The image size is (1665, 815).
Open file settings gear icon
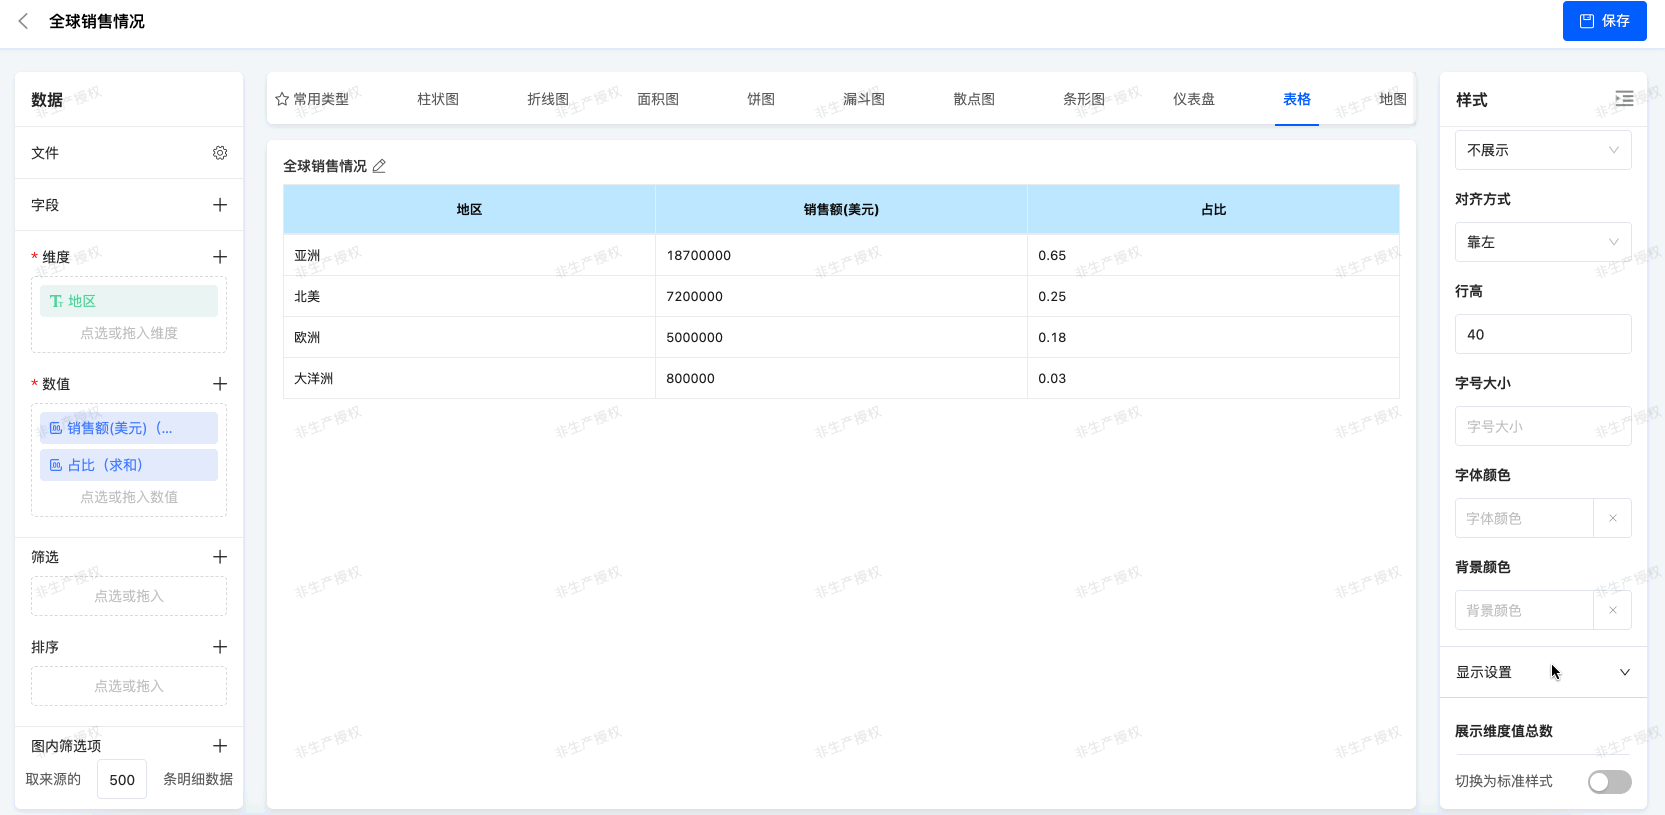click(220, 153)
